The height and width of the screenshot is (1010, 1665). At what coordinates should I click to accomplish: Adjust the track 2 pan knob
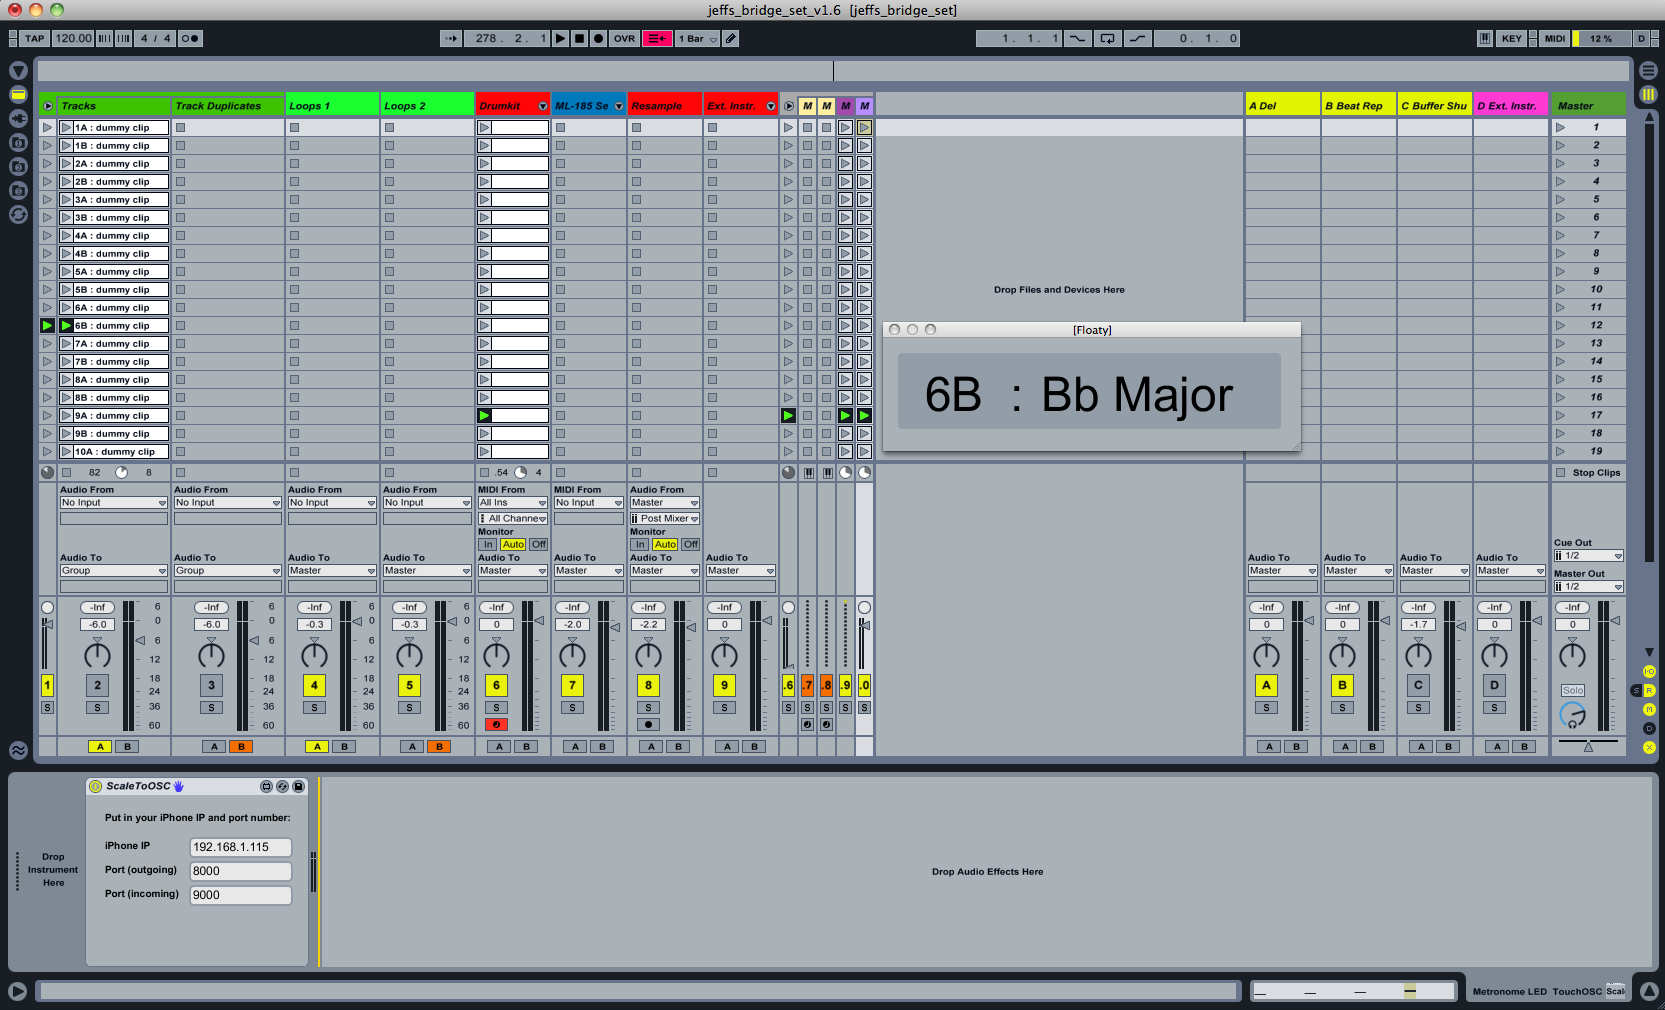[97, 655]
